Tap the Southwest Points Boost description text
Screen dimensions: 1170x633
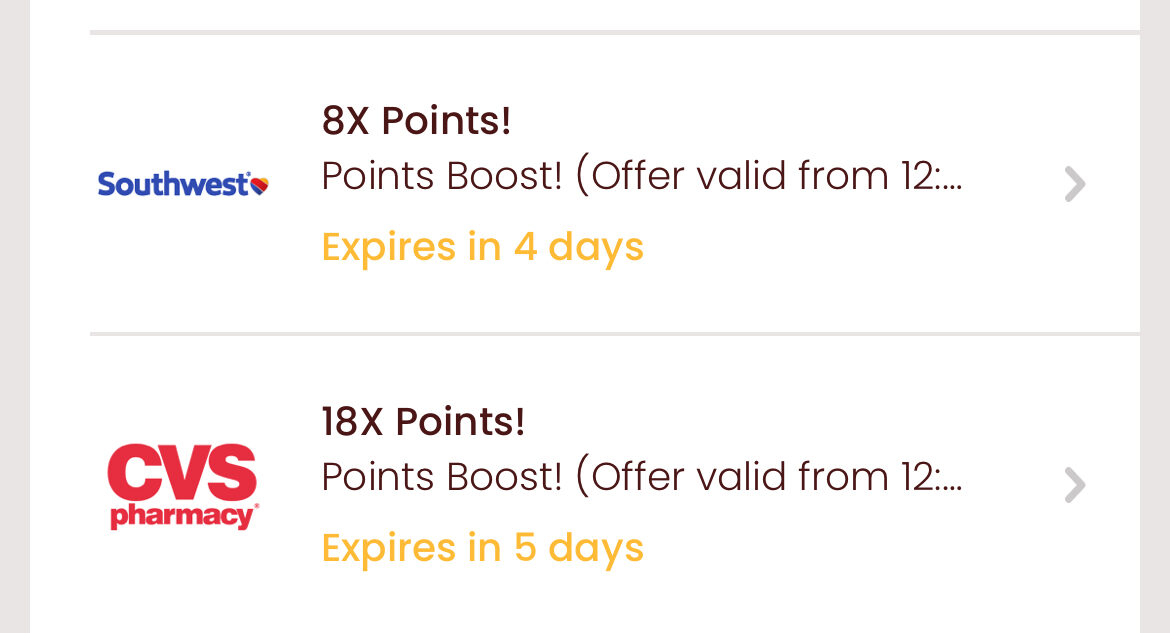[640, 177]
